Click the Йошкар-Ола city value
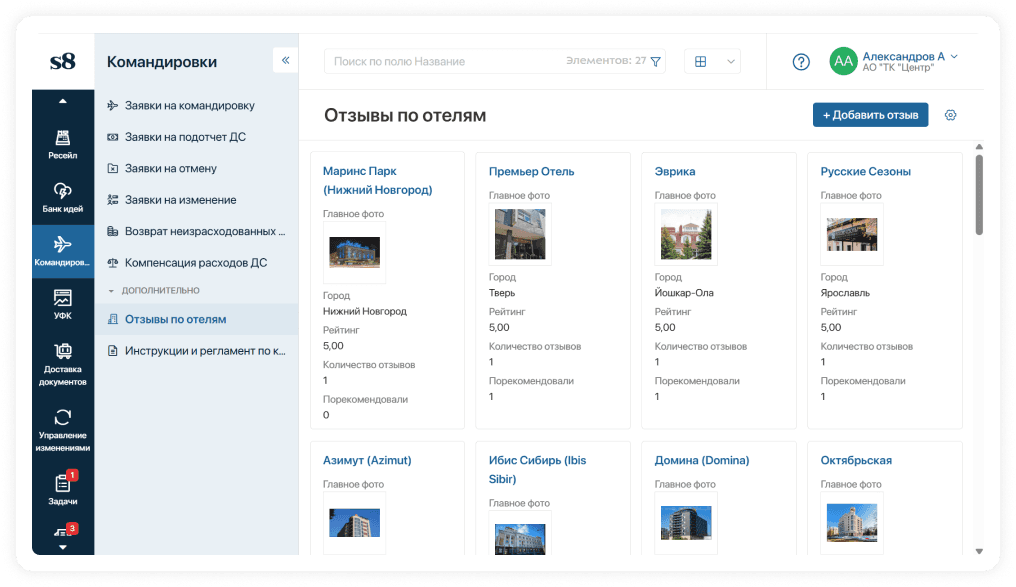 pyautogui.click(x=684, y=293)
